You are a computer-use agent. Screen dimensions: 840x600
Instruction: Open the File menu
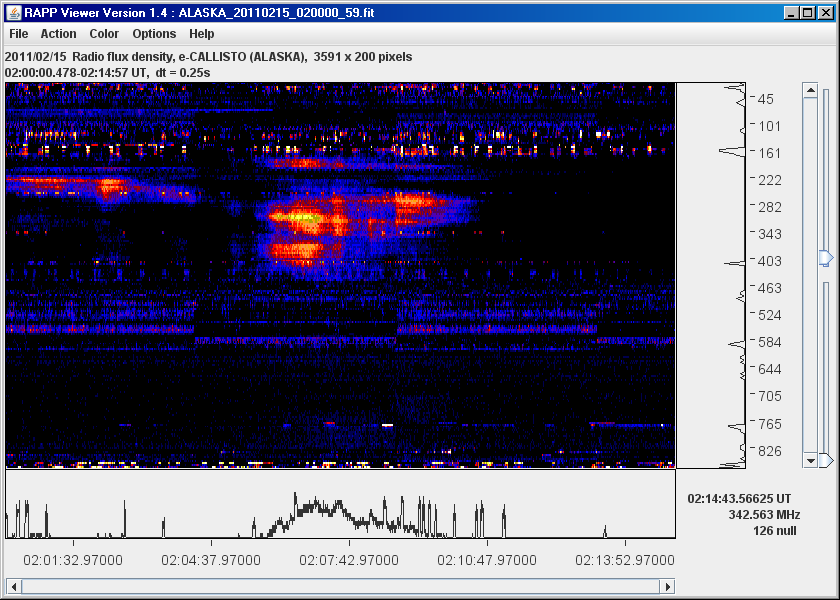tap(19, 34)
